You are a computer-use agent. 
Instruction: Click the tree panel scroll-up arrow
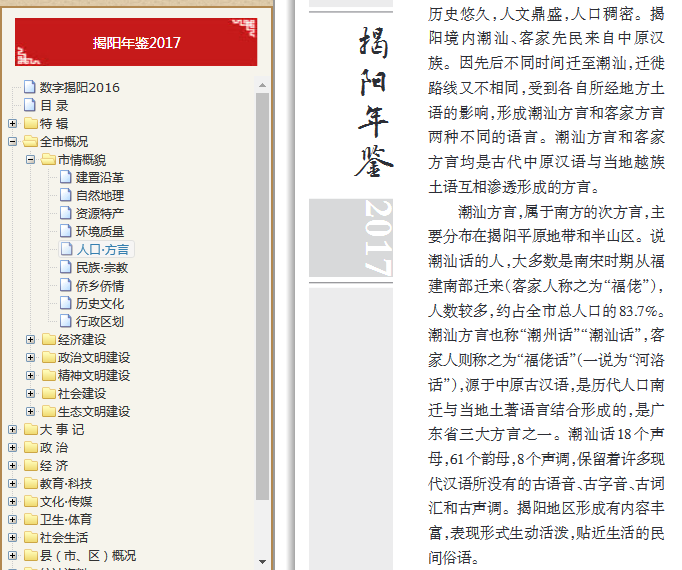point(262,85)
